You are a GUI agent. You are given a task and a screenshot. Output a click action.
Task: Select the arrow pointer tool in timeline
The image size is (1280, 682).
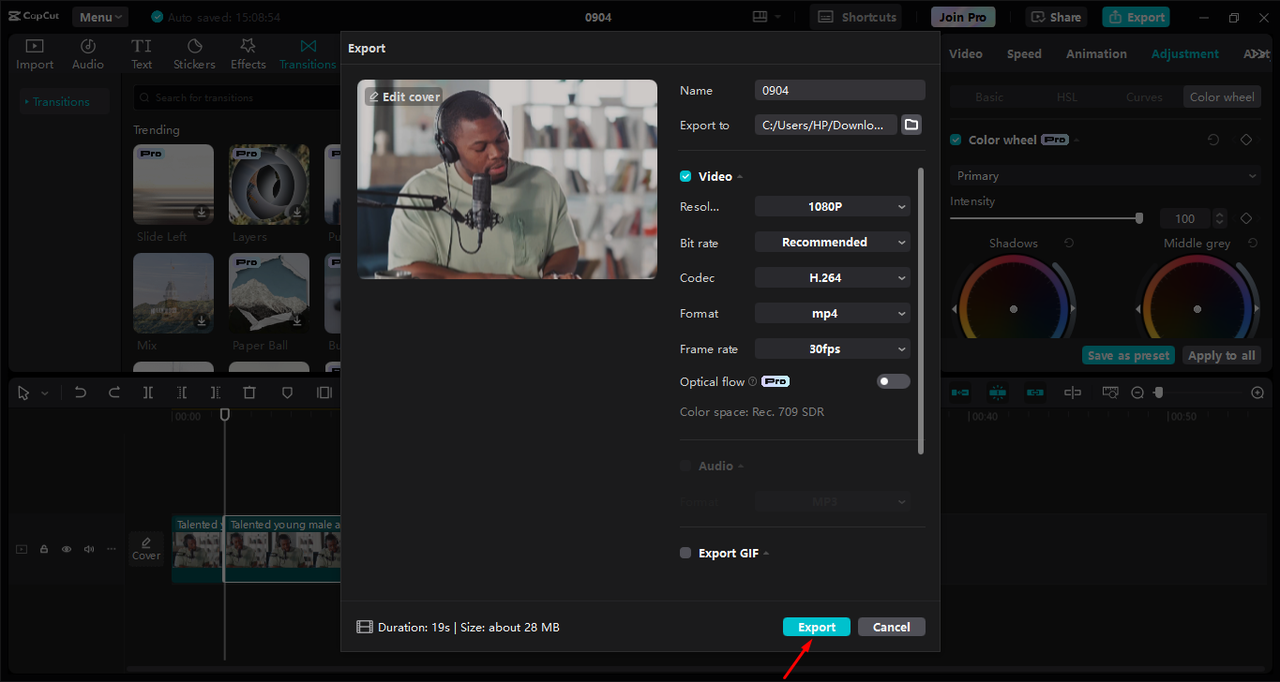point(24,393)
